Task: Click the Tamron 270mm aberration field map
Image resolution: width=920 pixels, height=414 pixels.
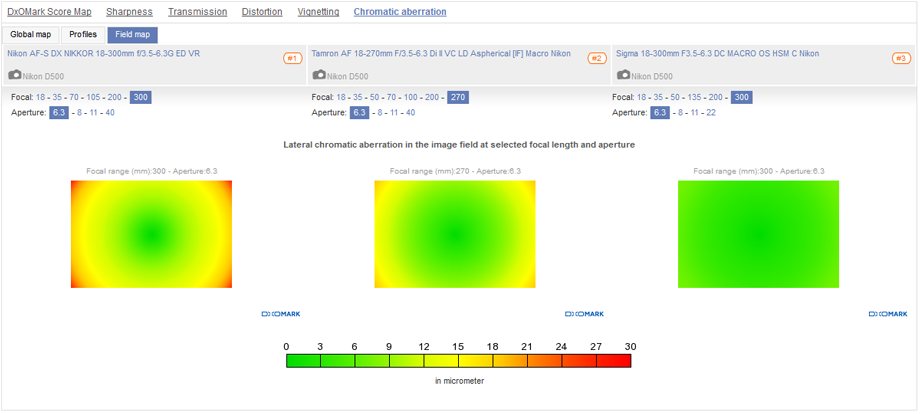Action: click(455, 234)
